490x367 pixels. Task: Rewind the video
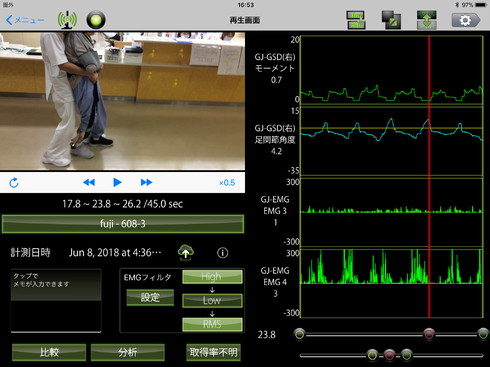pyautogui.click(x=89, y=182)
